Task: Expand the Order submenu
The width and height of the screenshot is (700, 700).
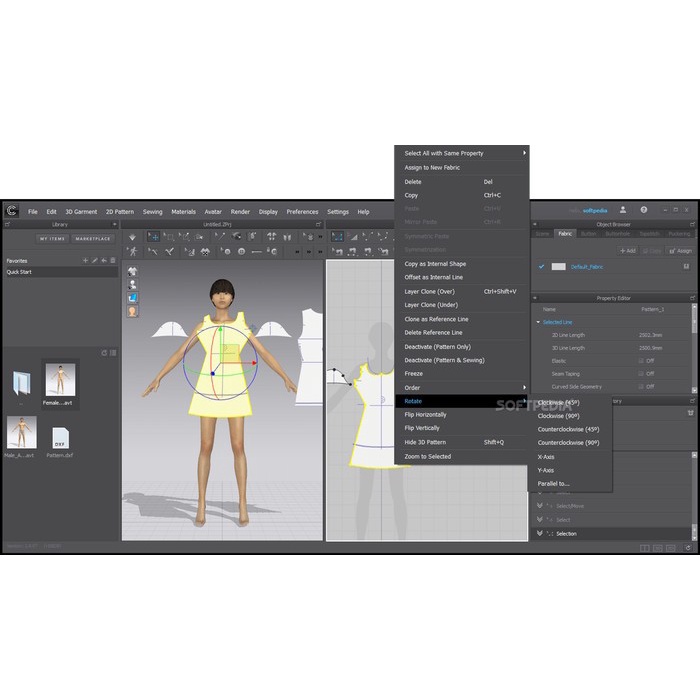Action: [x=461, y=387]
